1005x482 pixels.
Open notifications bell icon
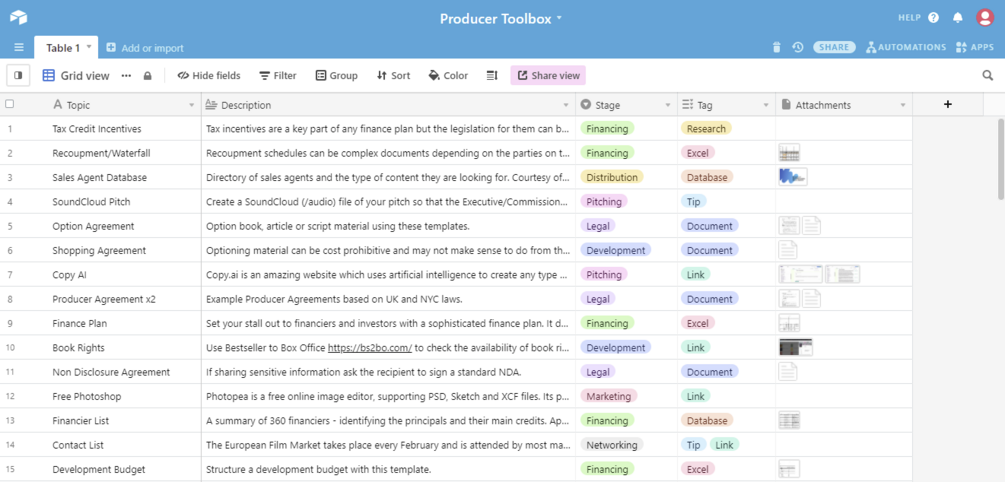click(958, 18)
